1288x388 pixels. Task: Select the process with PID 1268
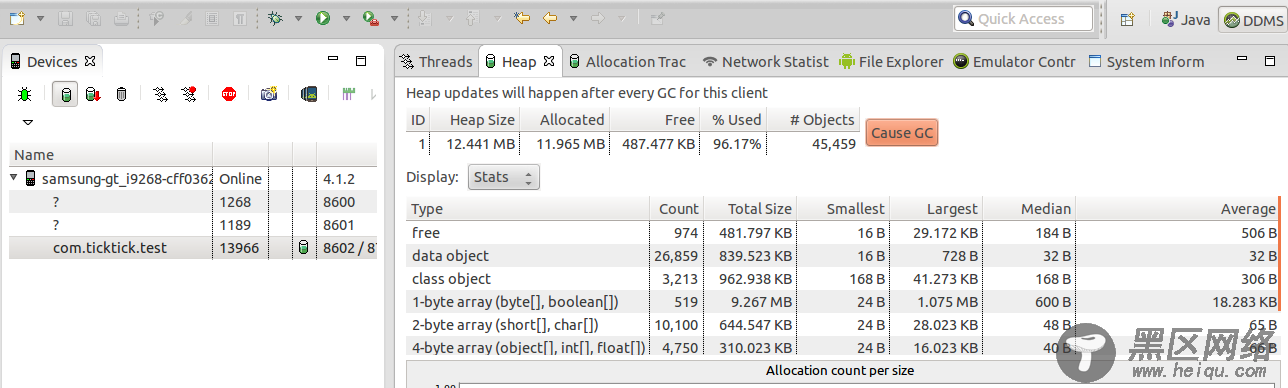[193, 201]
